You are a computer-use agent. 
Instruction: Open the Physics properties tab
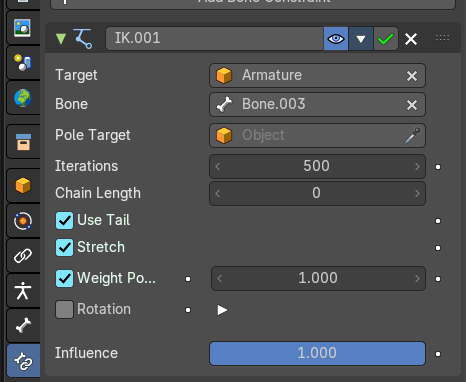click(23, 221)
